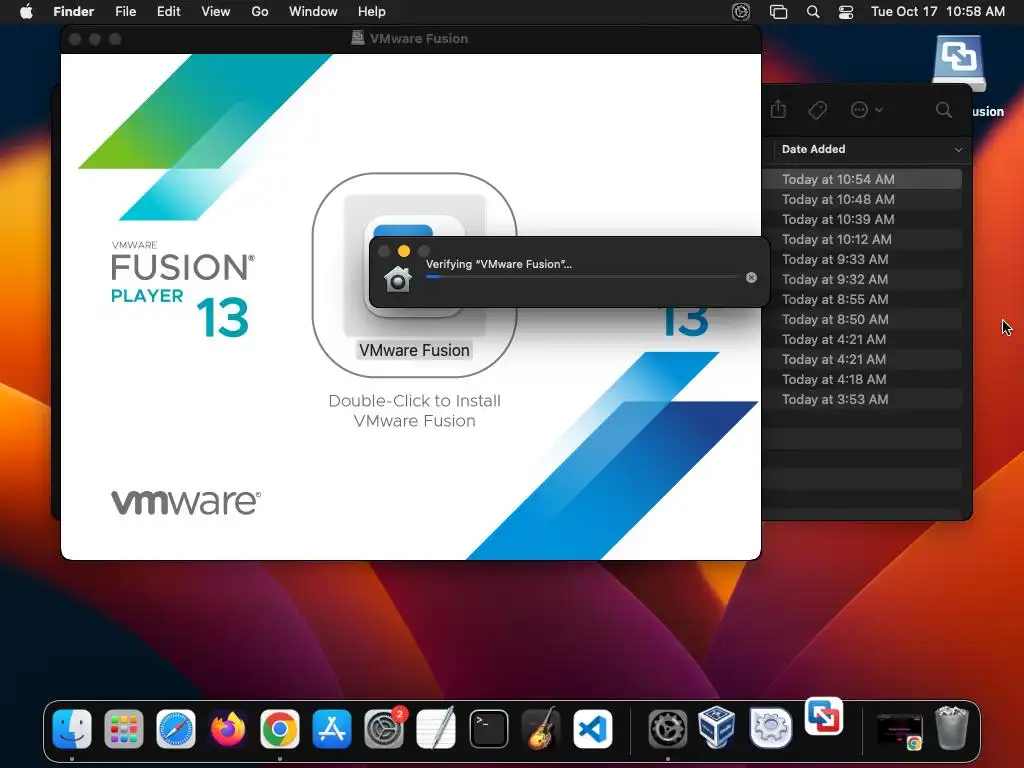Select the row "Today at 10:54 AM"
Screen dimensions: 1024x768
point(862,179)
